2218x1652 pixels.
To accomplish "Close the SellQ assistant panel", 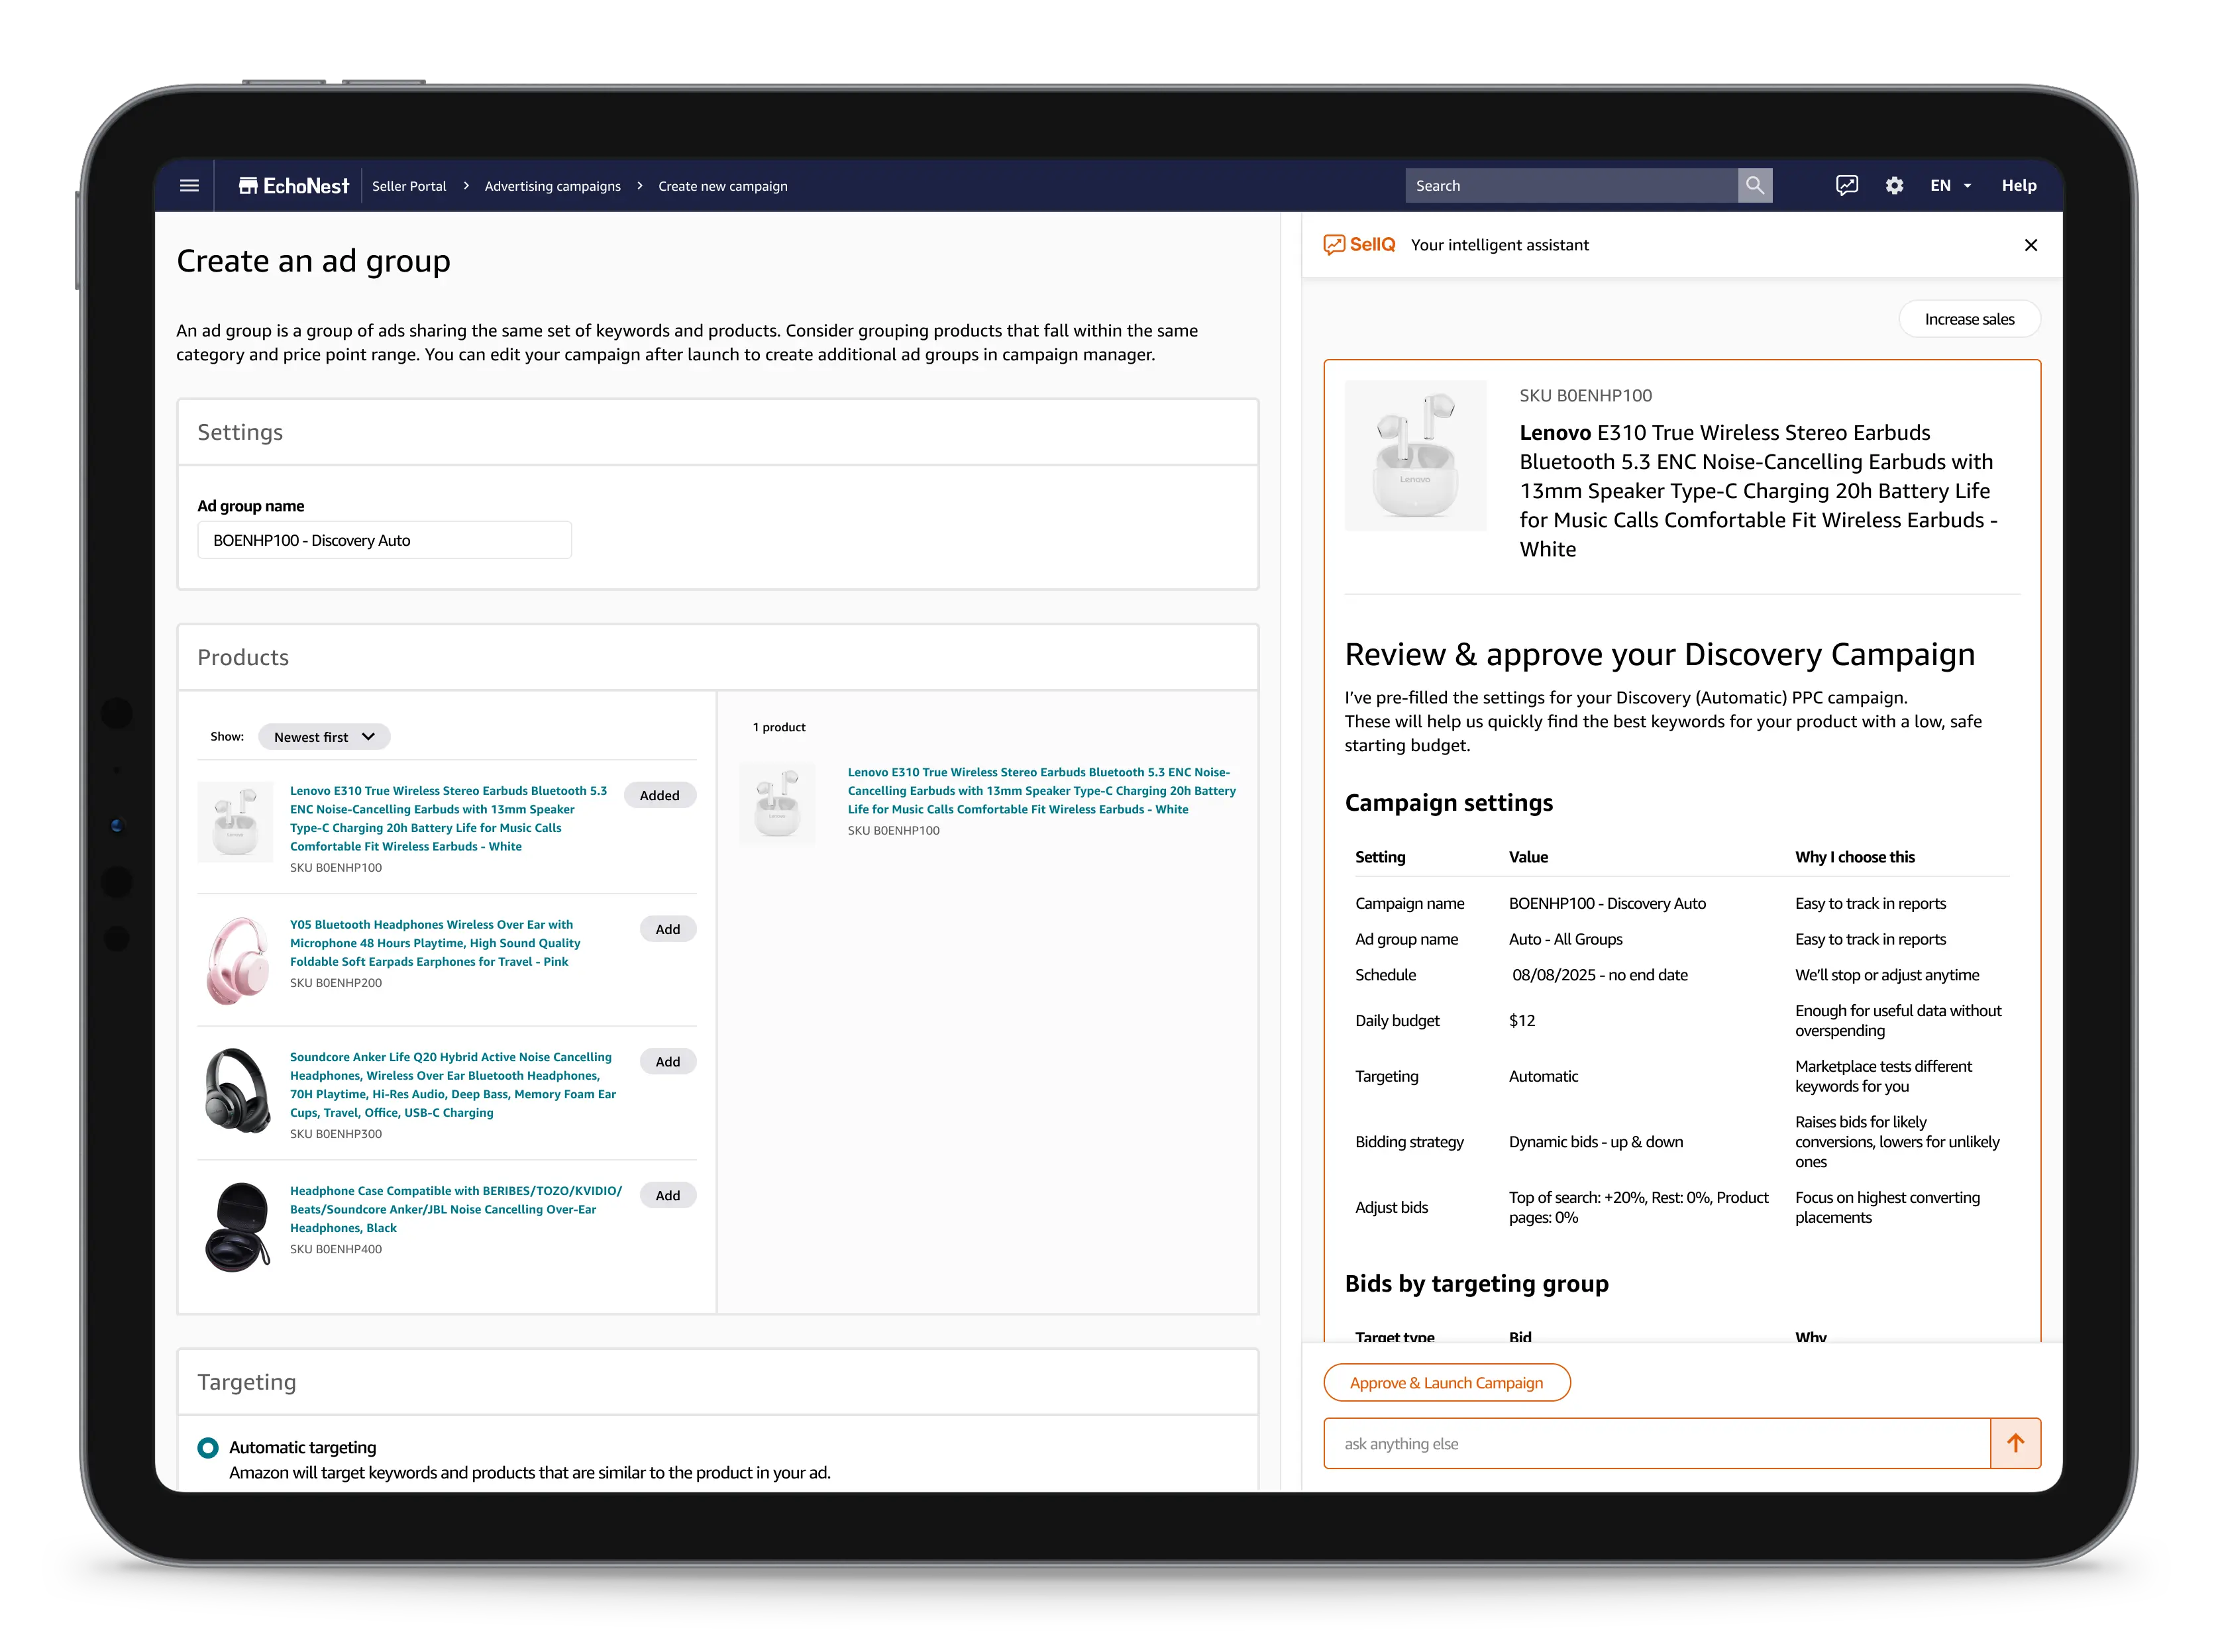I will pyautogui.click(x=2030, y=245).
